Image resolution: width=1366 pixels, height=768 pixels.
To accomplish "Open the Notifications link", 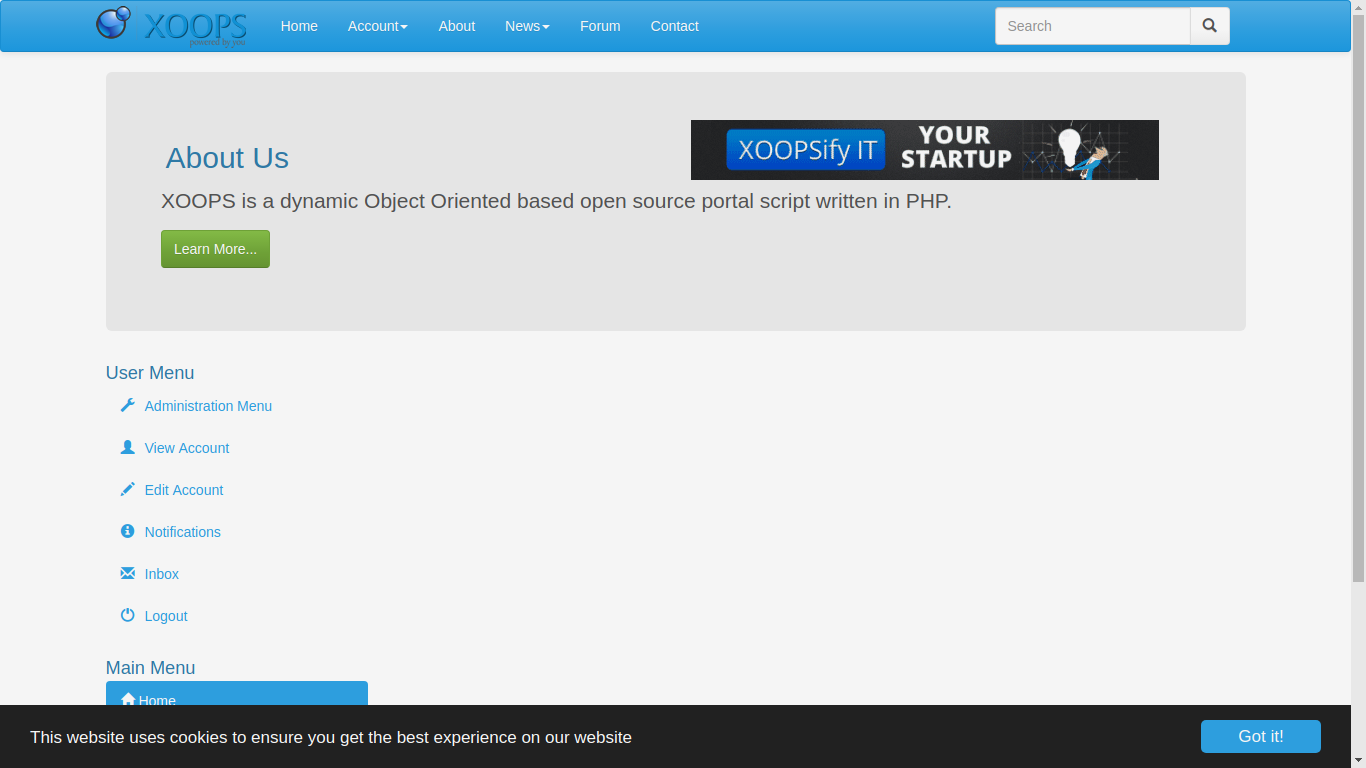I will pos(183,532).
